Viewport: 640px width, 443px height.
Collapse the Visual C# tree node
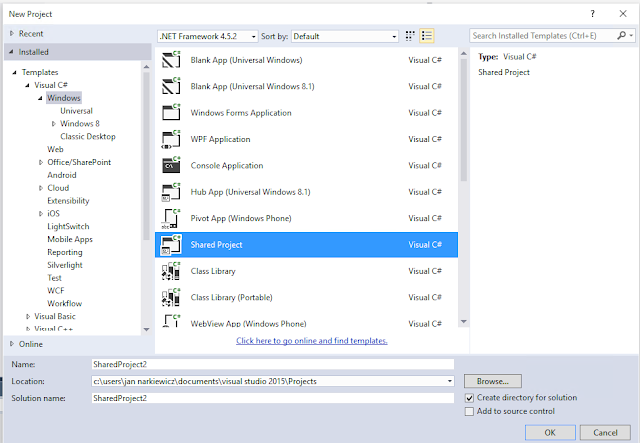(x=27, y=85)
